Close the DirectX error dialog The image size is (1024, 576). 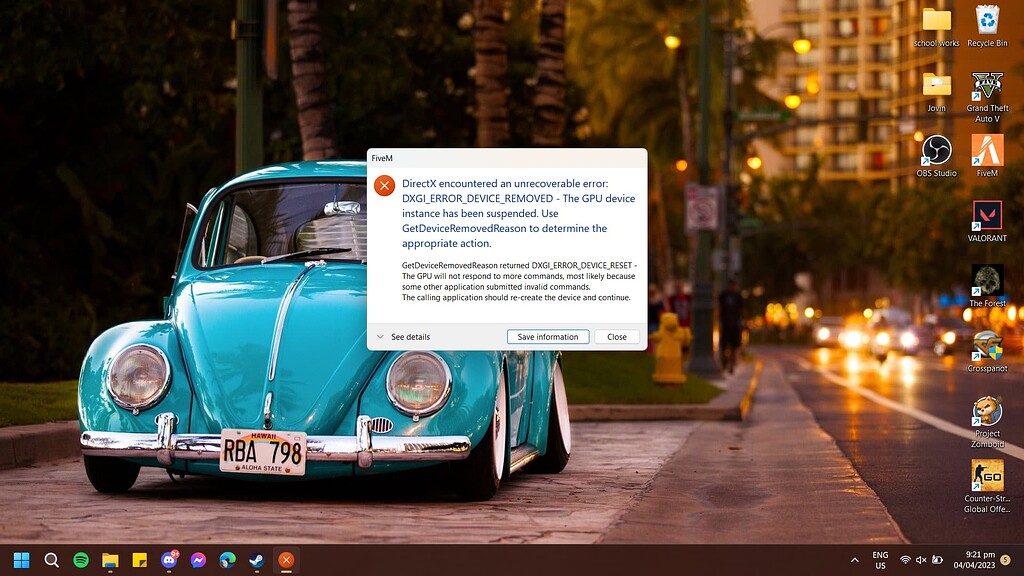(x=617, y=337)
